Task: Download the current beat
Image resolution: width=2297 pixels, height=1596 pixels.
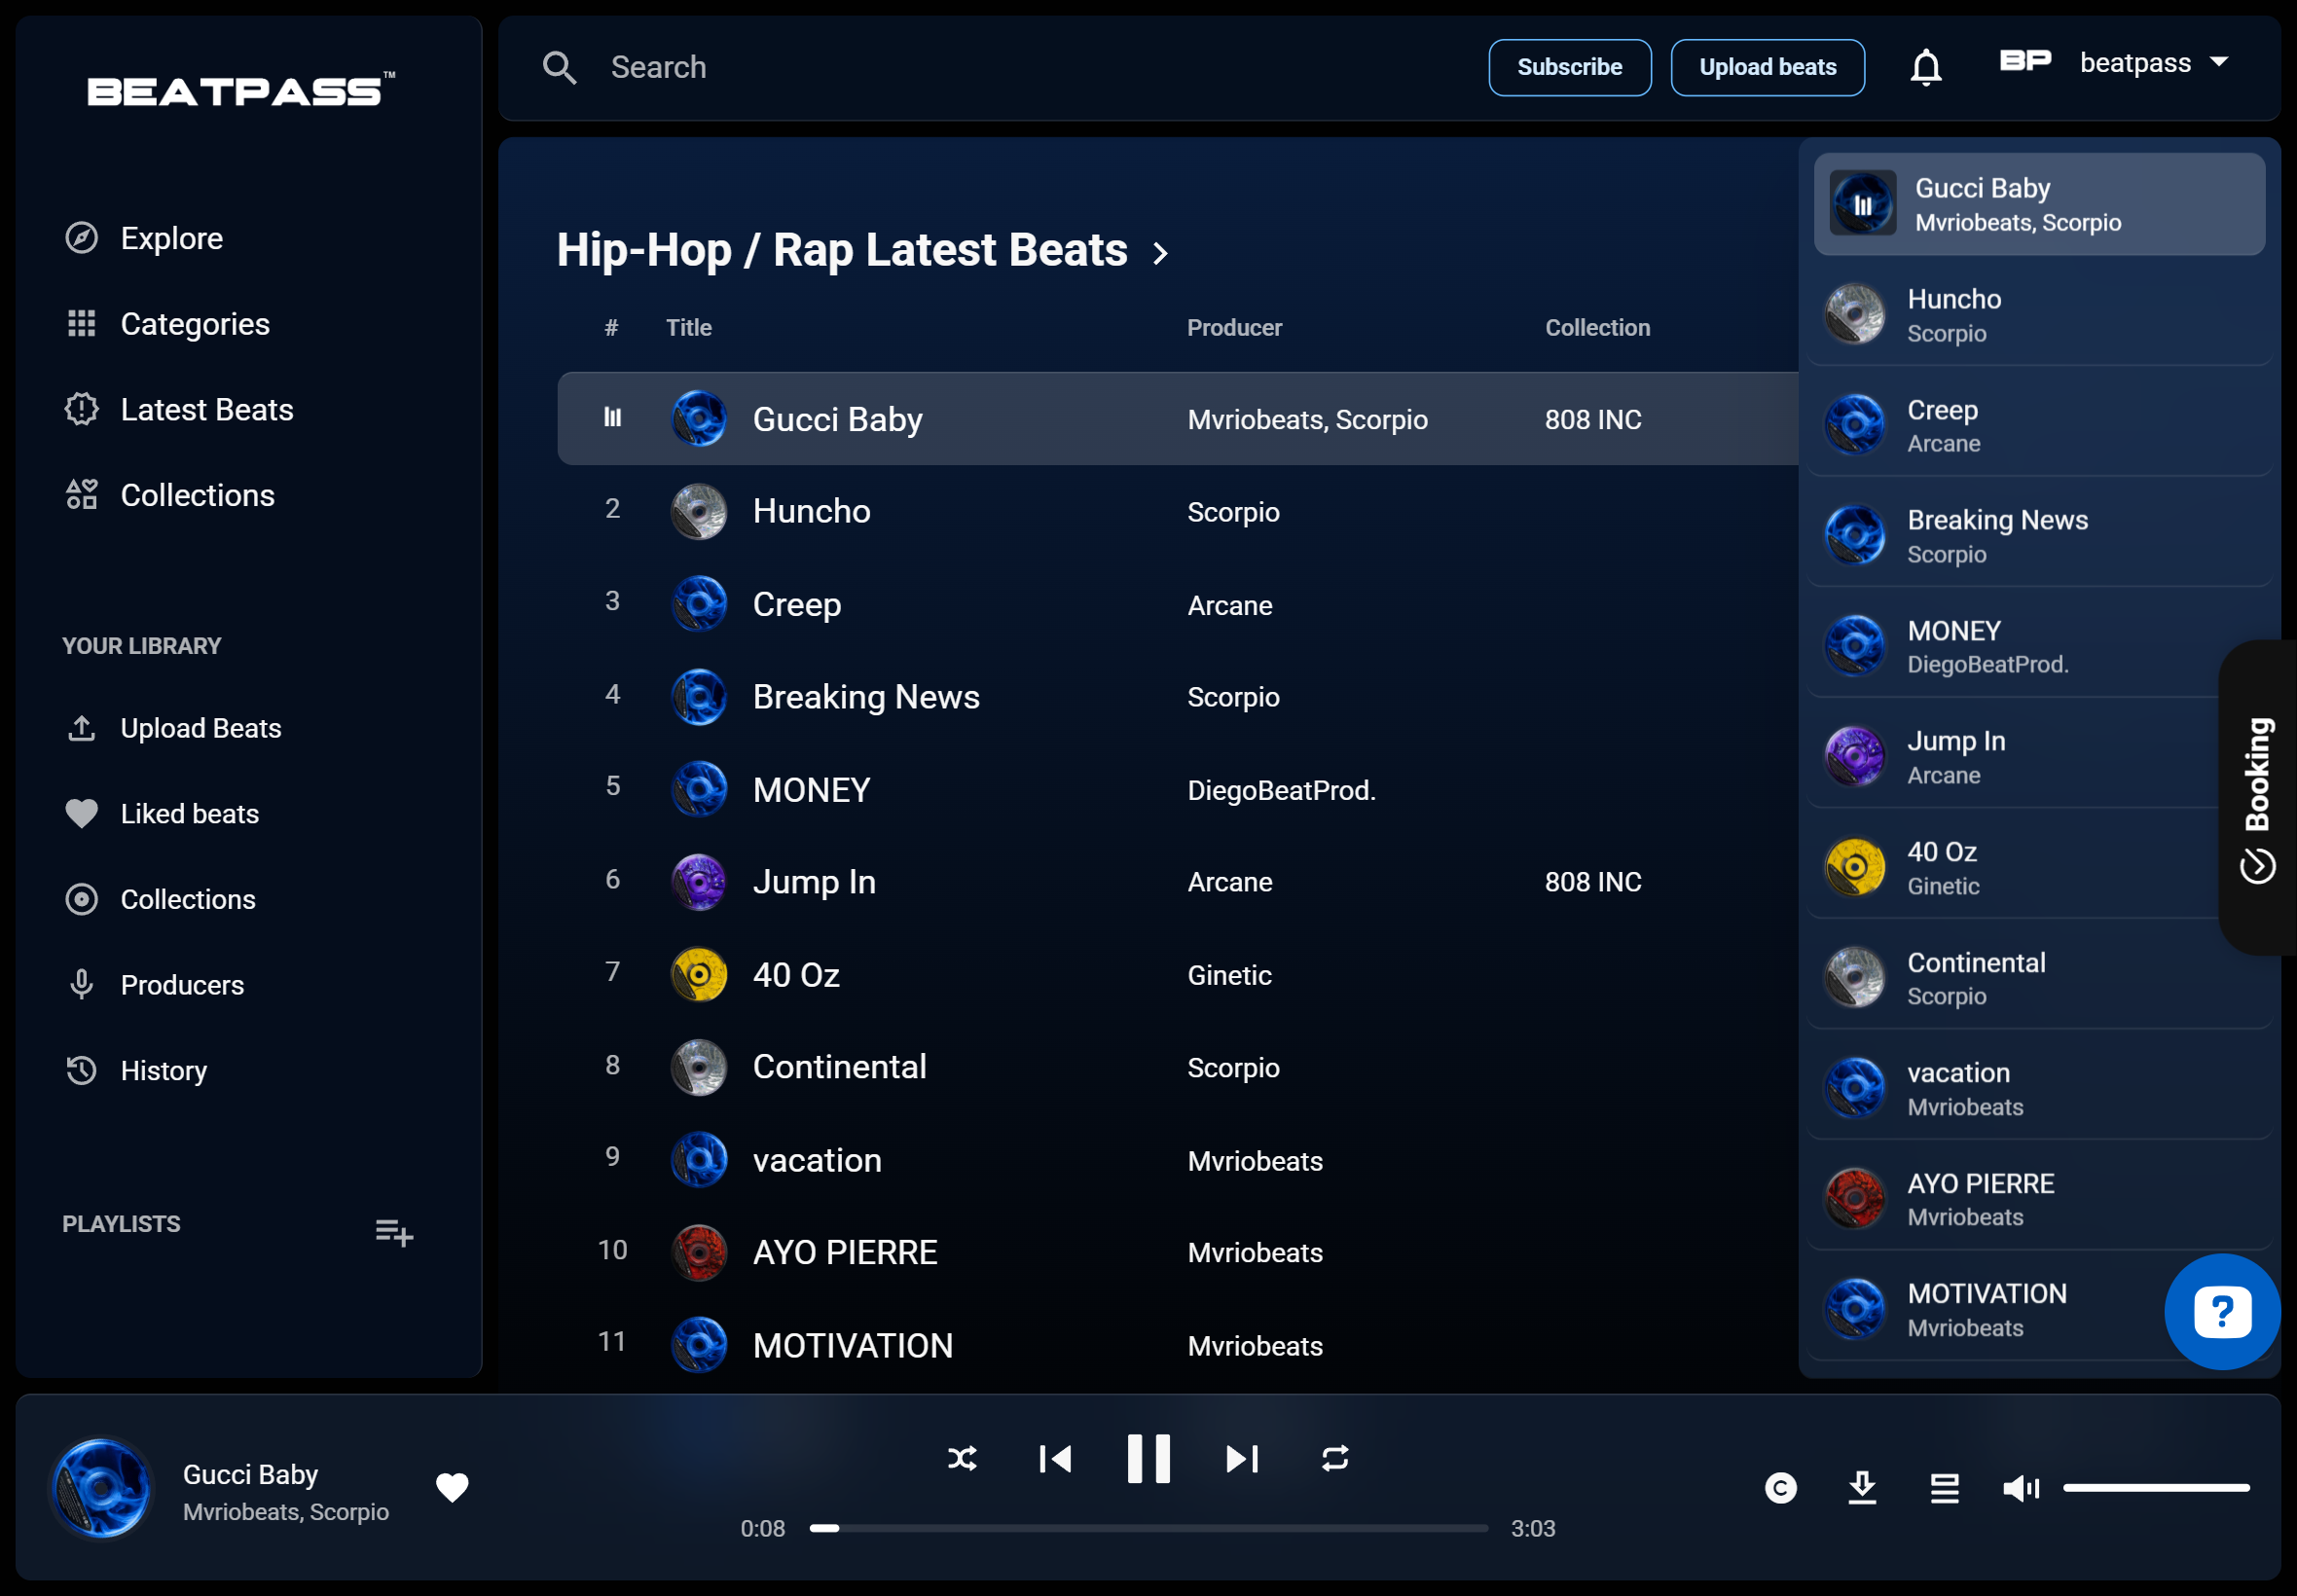Action: pos(1862,1488)
